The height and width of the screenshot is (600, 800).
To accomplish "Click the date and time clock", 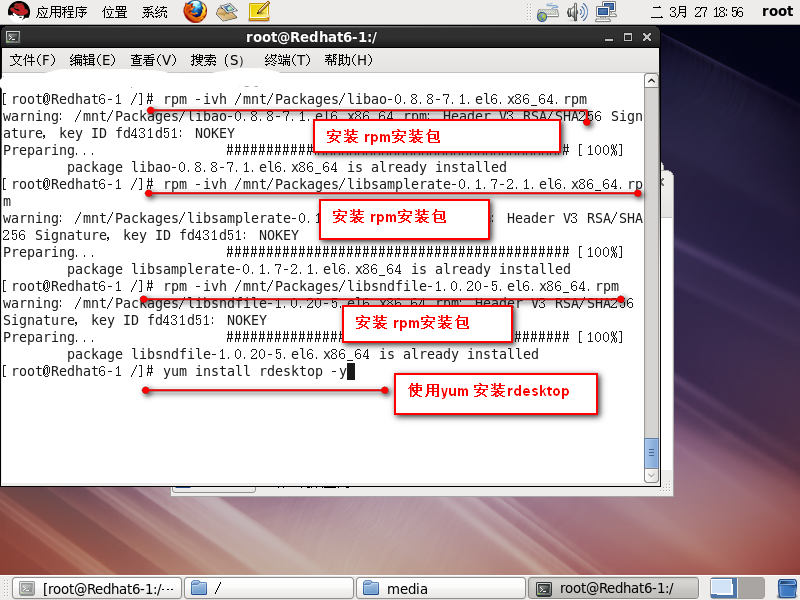I will pyautogui.click(x=697, y=12).
